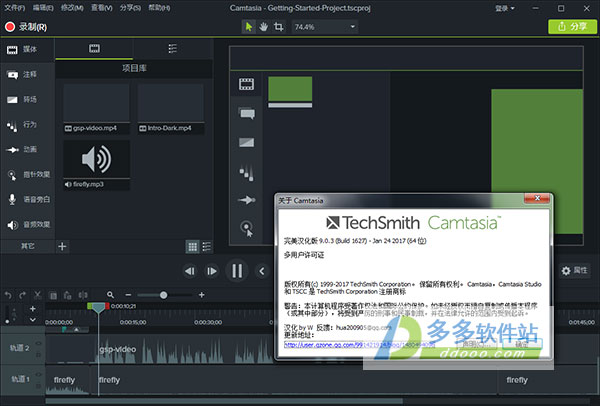Click the green 分享 share button
600x406 pixels.
[572, 26]
